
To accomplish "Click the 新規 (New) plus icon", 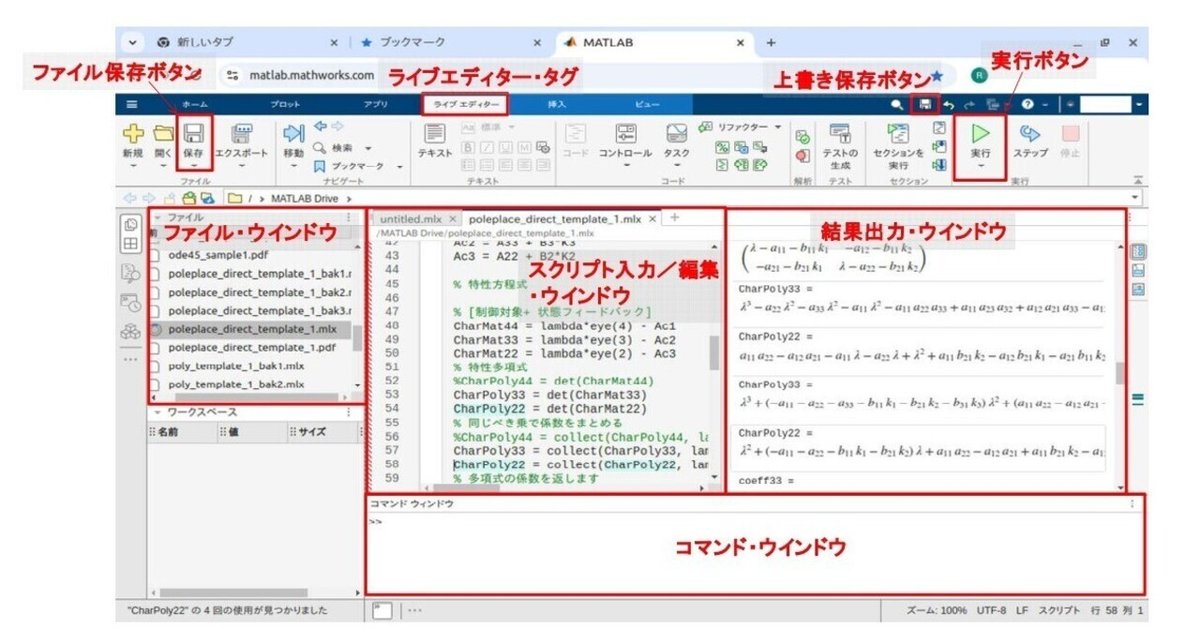I will [x=133, y=132].
